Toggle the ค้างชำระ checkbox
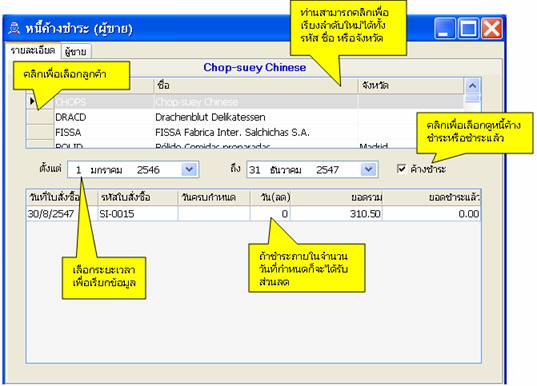This screenshot has height=386, width=537. [x=401, y=169]
